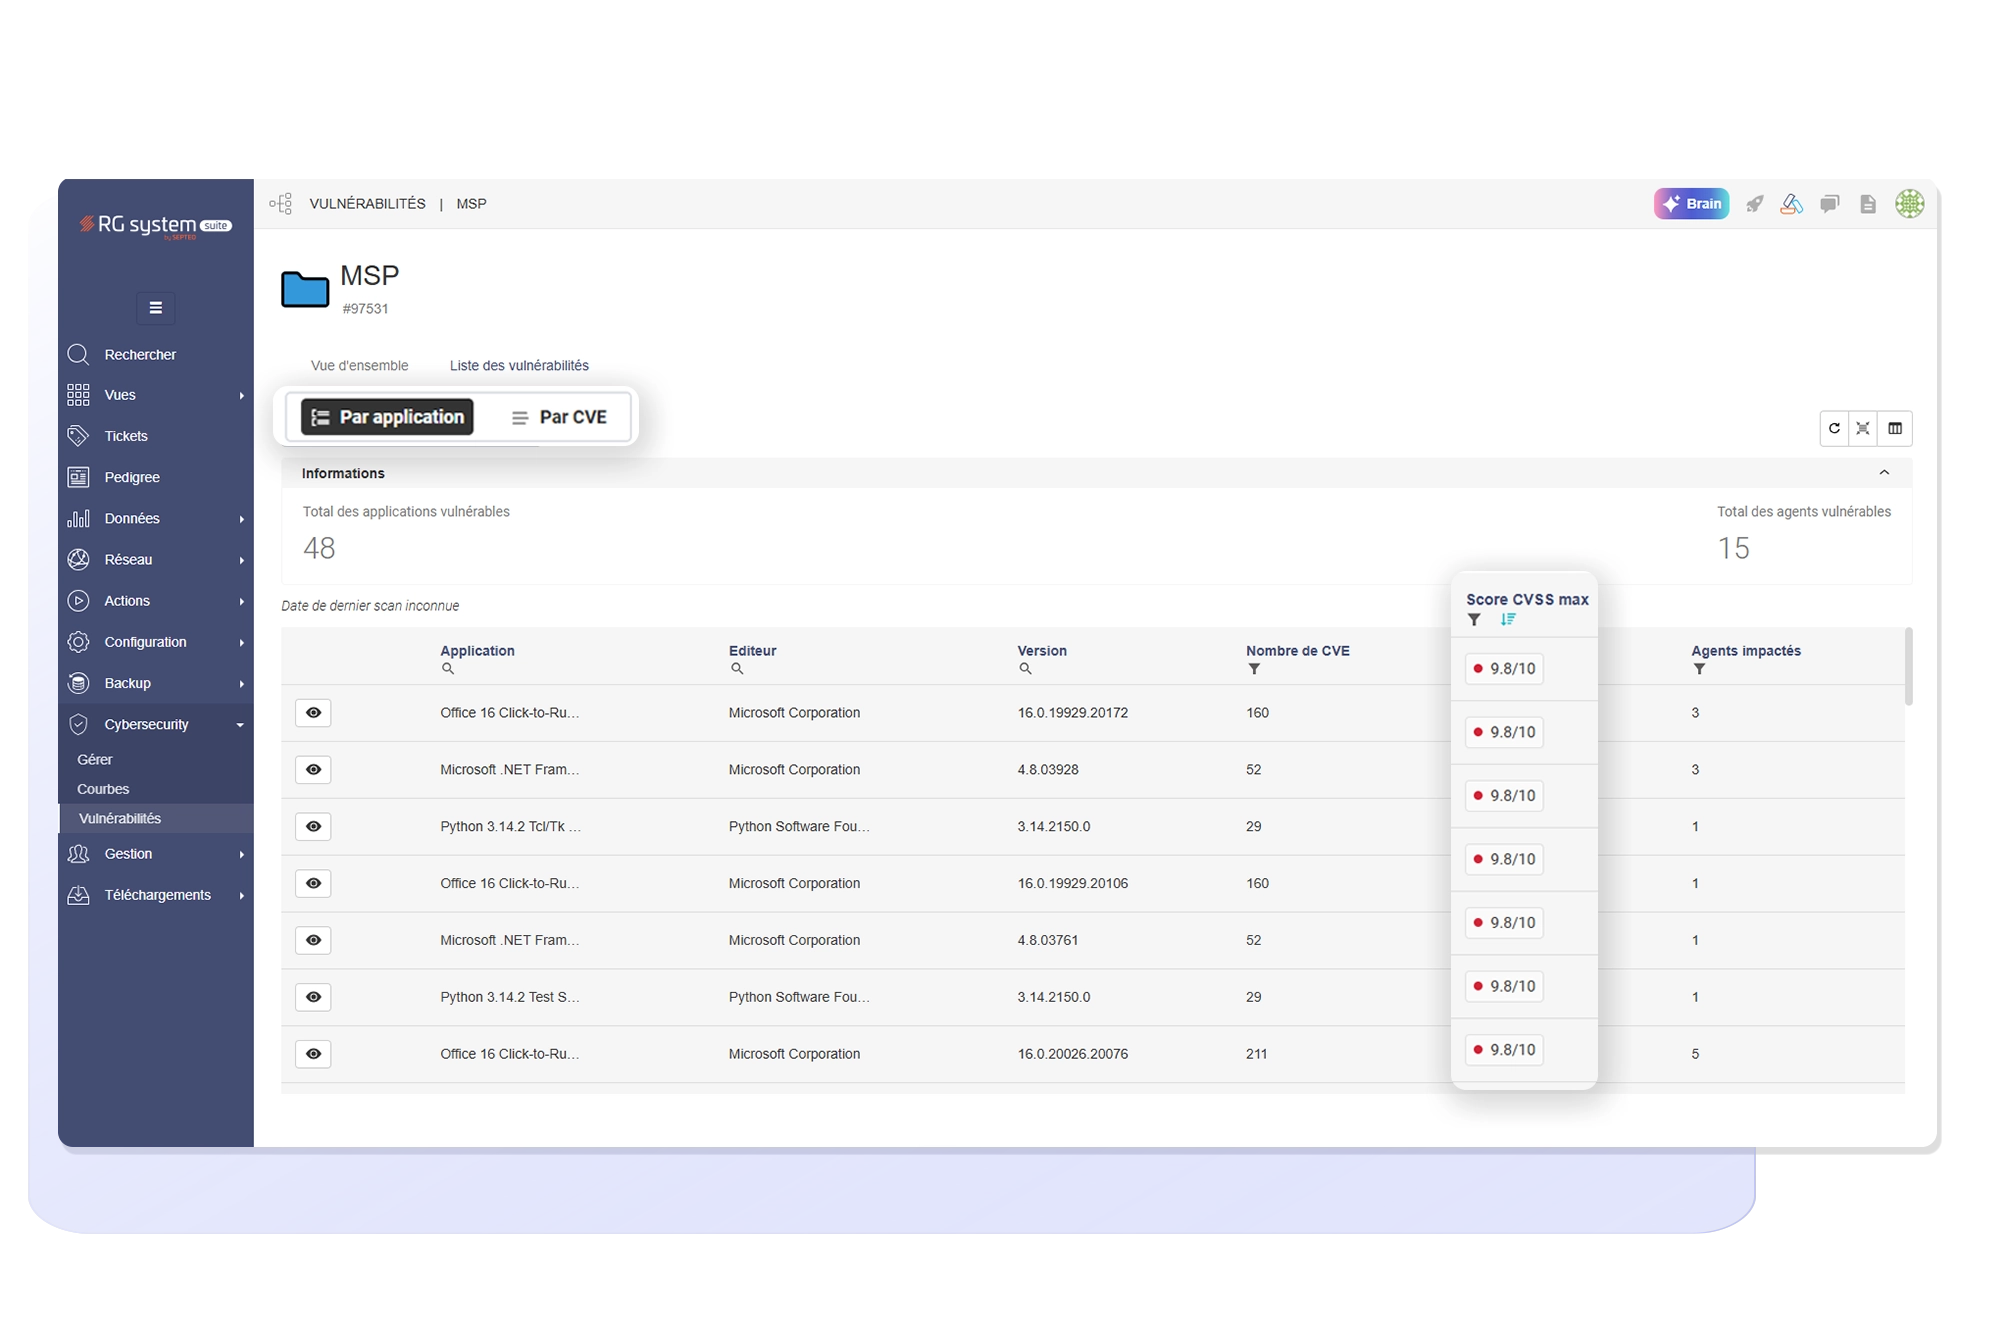Click eye icon for Python 3.14.2 Test S row
The height and width of the screenshot is (1327, 2000).
click(313, 997)
